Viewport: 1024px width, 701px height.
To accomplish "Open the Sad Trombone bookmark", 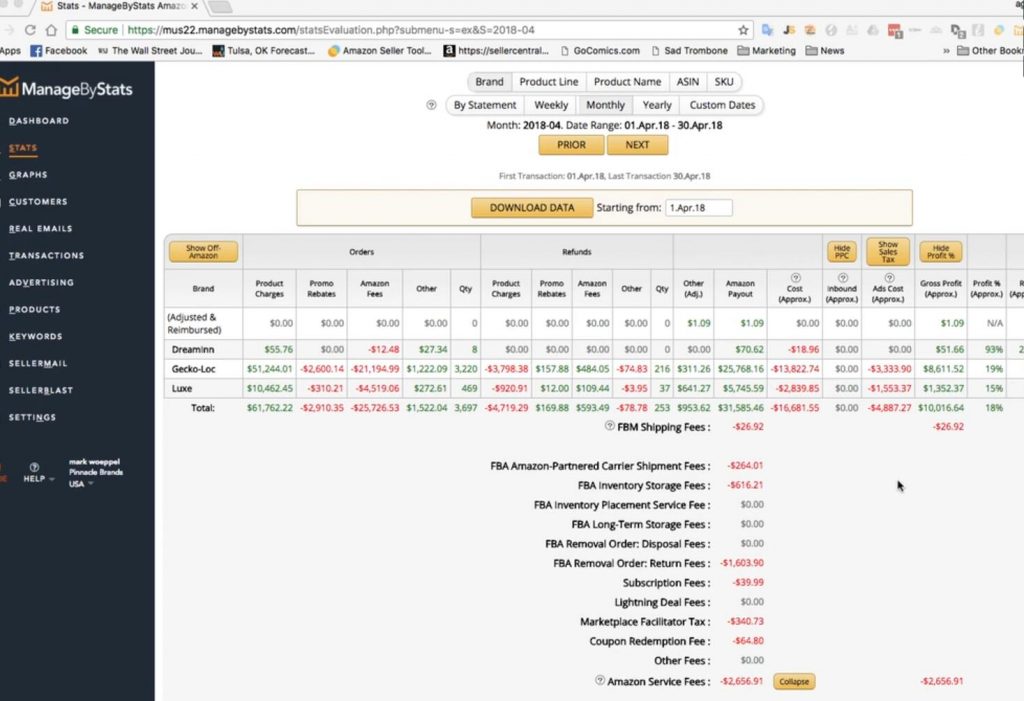I will [689, 50].
